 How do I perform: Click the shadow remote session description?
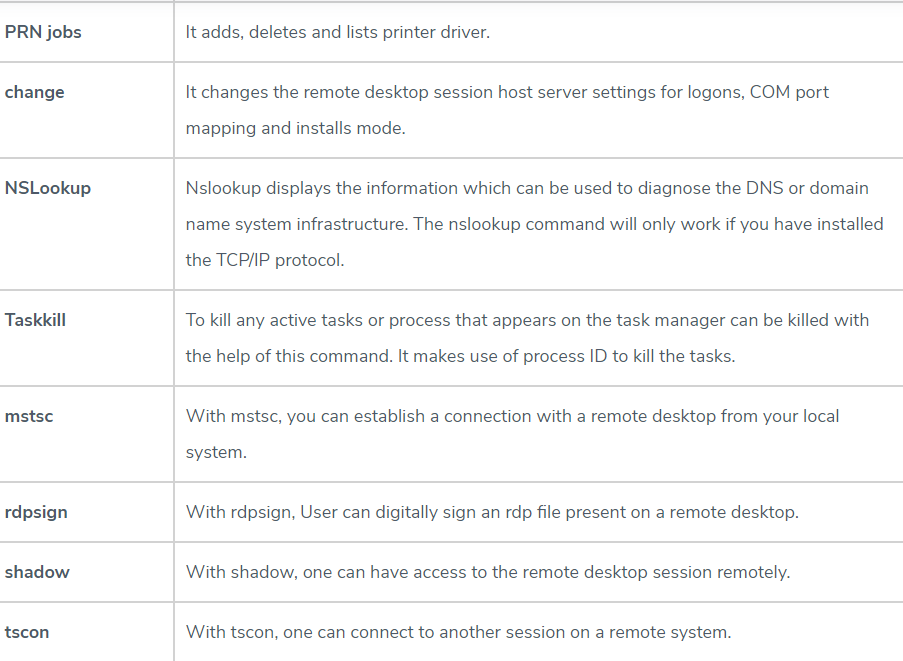[487, 572]
